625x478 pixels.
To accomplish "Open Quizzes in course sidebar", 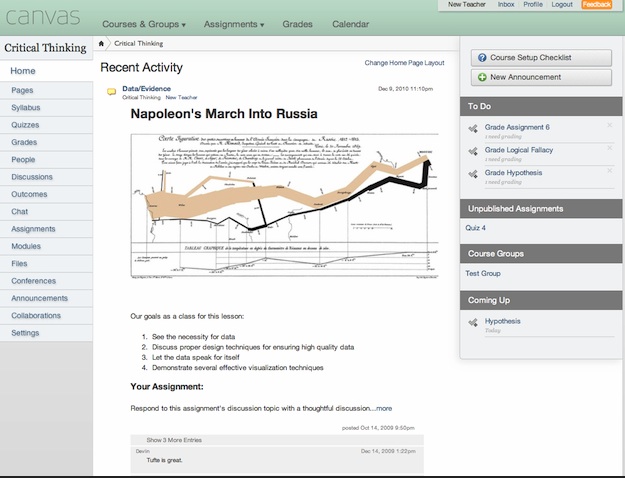I will point(46,125).
